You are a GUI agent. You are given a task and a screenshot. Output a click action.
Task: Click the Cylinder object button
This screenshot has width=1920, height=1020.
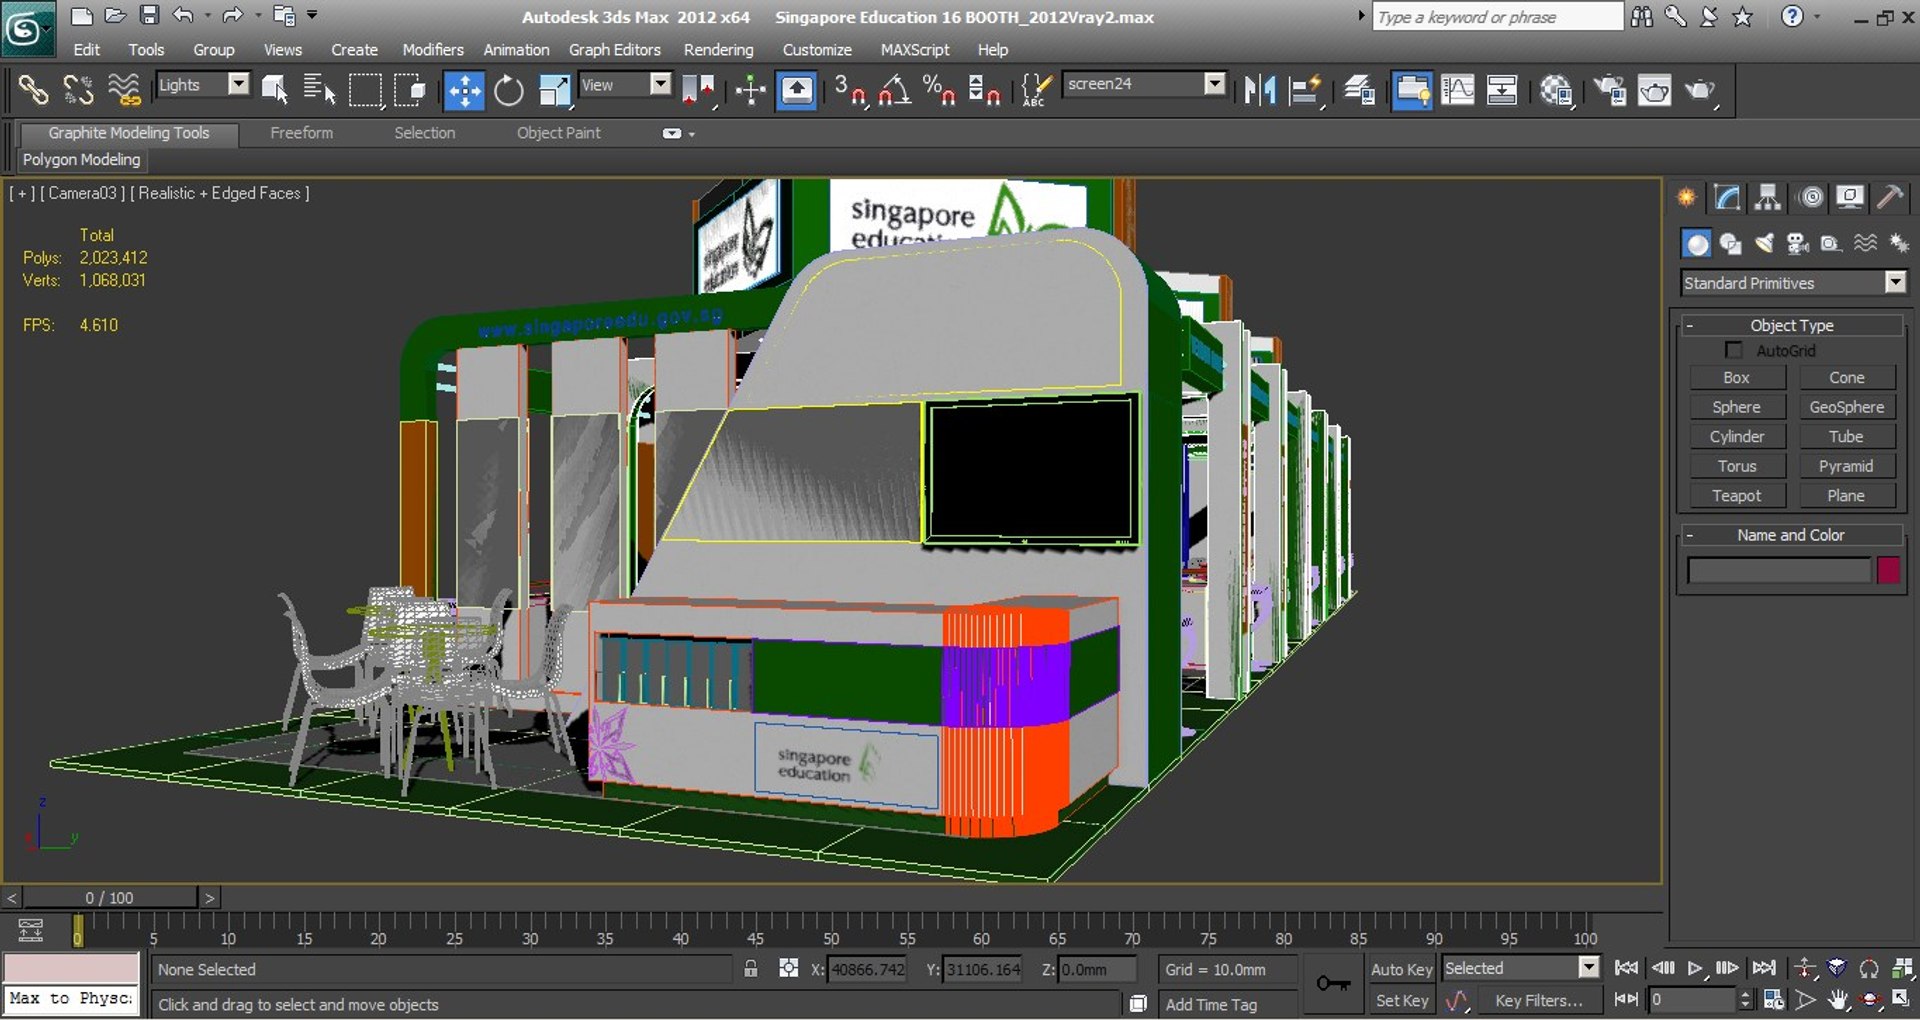tap(1737, 437)
